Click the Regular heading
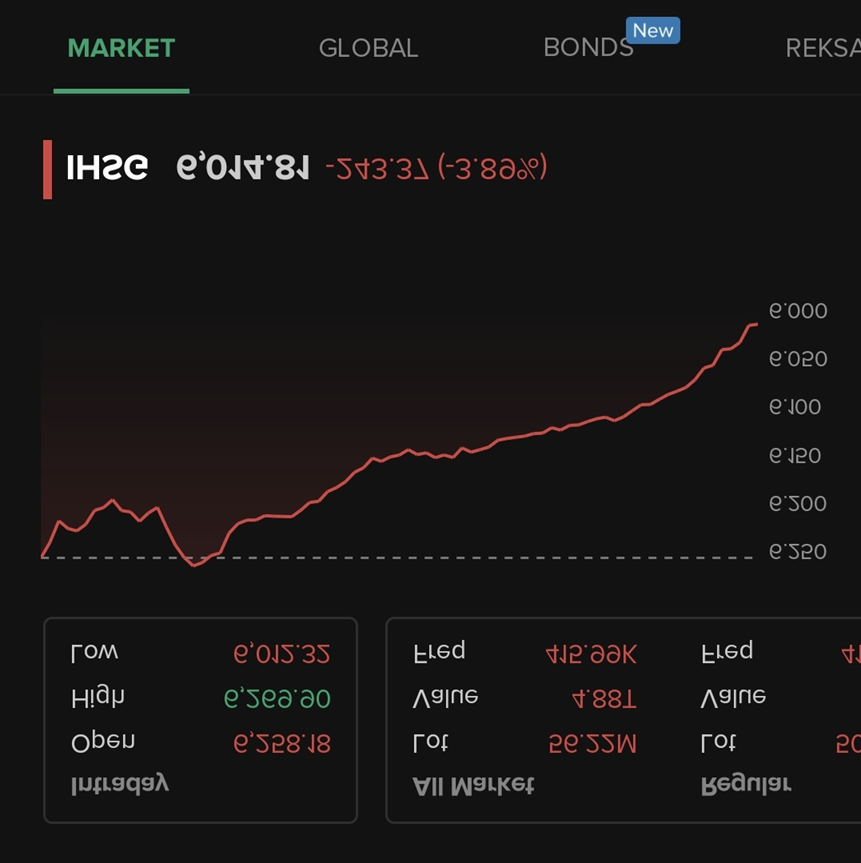The height and width of the screenshot is (863, 861). [746, 785]
